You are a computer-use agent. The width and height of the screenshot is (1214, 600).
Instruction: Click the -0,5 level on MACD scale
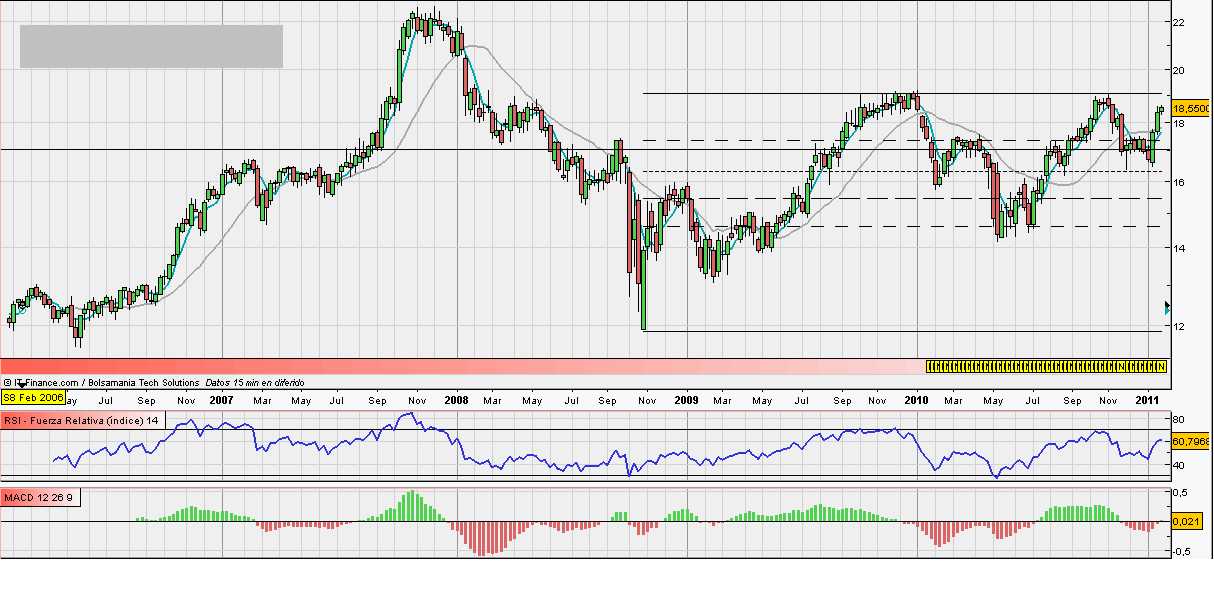(x=1180, y=551)
